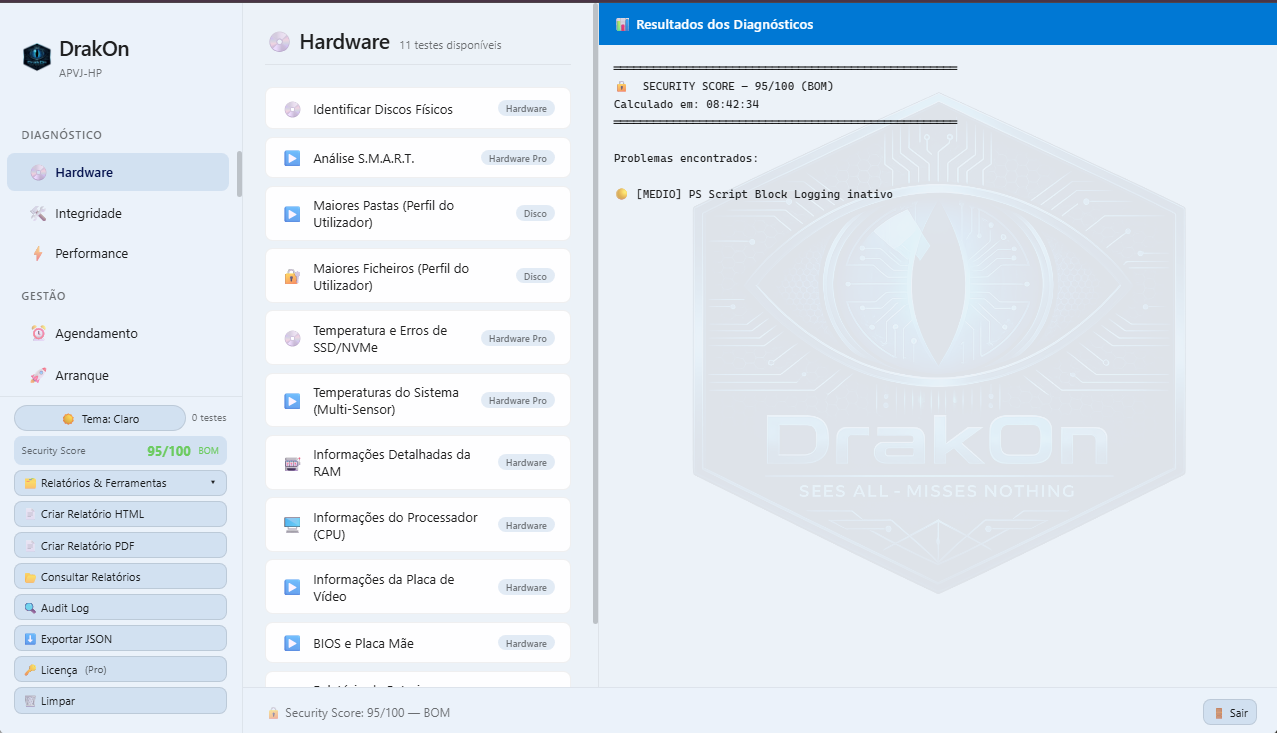Click the '11 testes disponíveis' text
This screenshot has width=1277, height=733.
450,45
